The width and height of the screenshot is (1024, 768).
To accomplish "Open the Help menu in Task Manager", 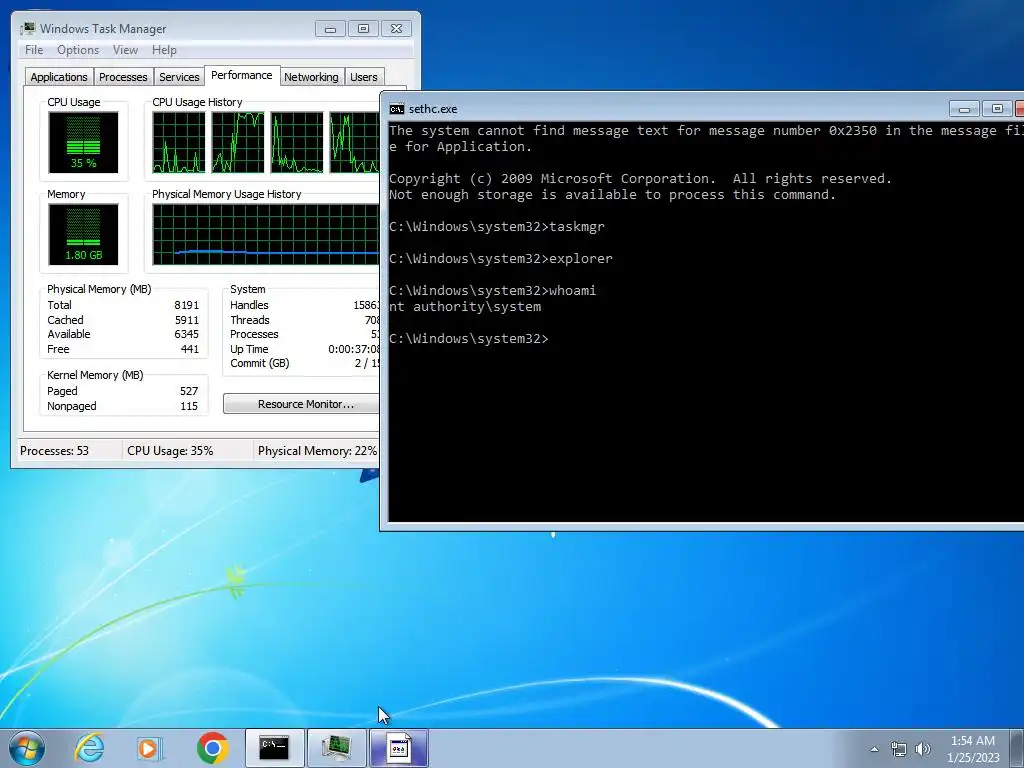I will pyautogui.click(x=164, y=50).
